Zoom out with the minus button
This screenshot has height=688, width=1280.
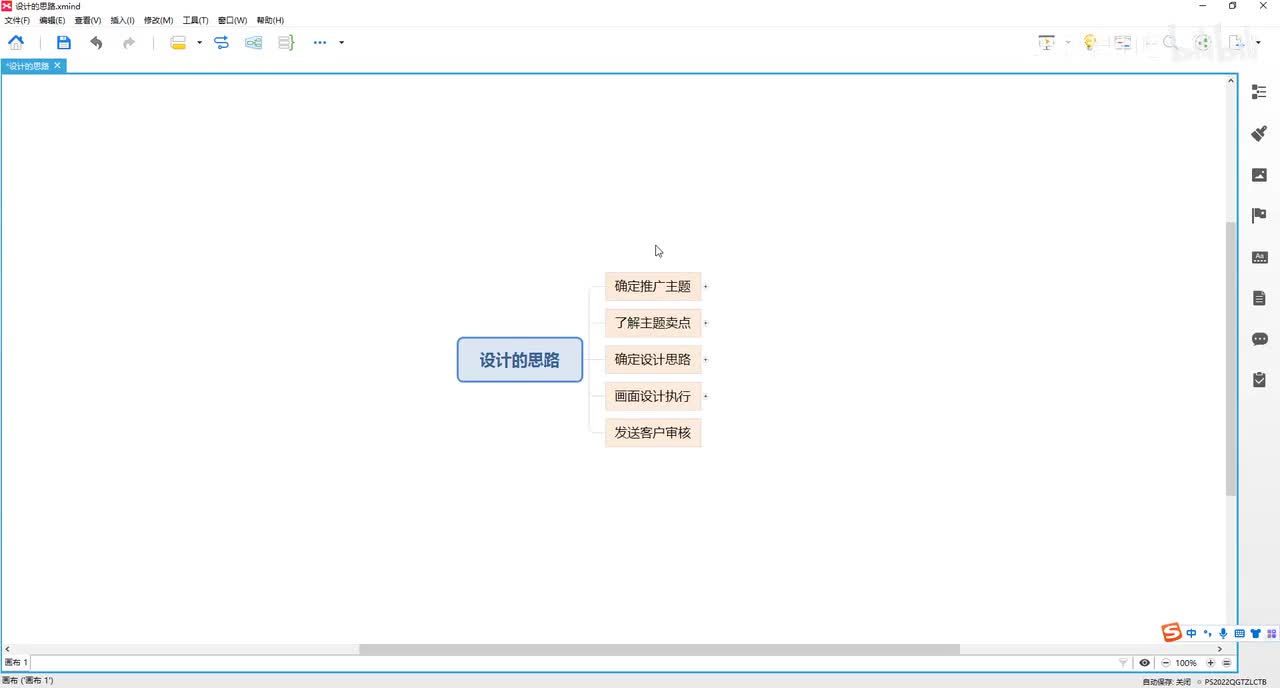1166,663
